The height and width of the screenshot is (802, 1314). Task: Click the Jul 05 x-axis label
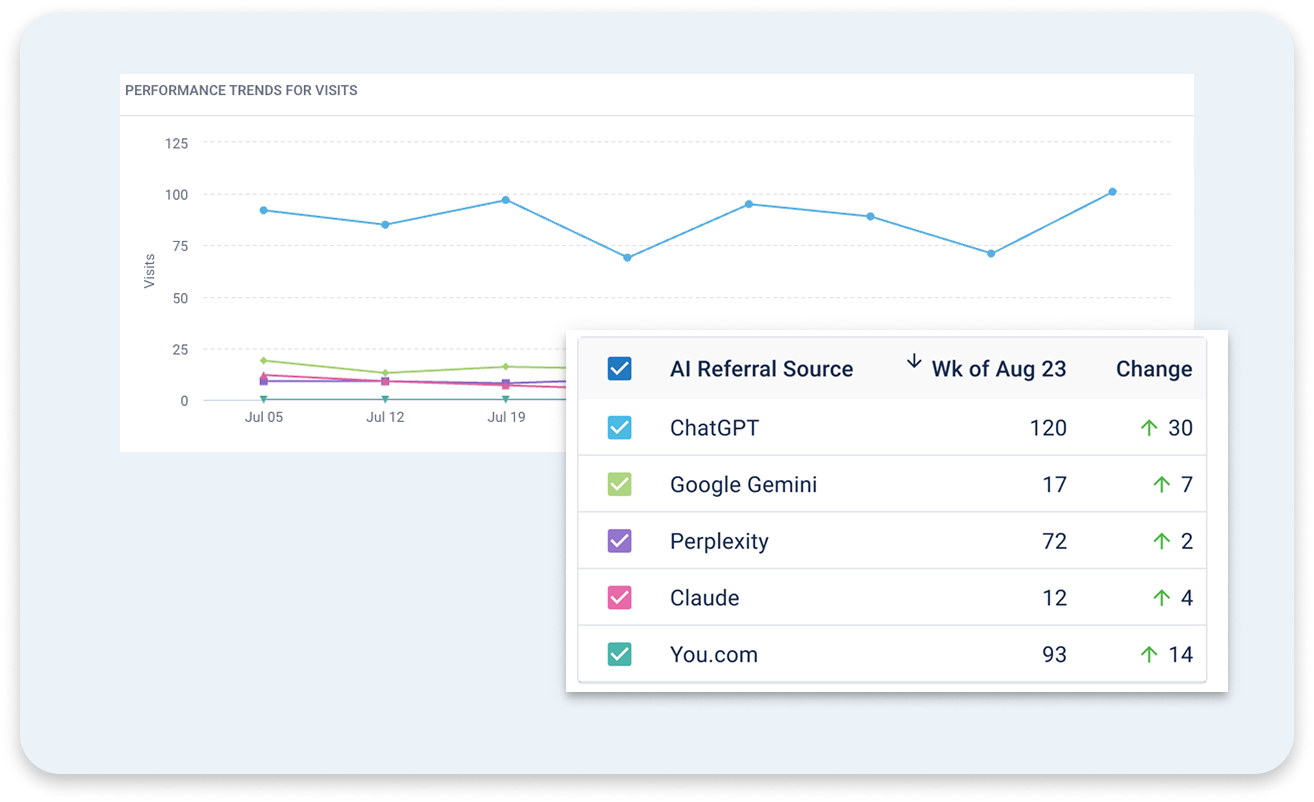point(264,417)
